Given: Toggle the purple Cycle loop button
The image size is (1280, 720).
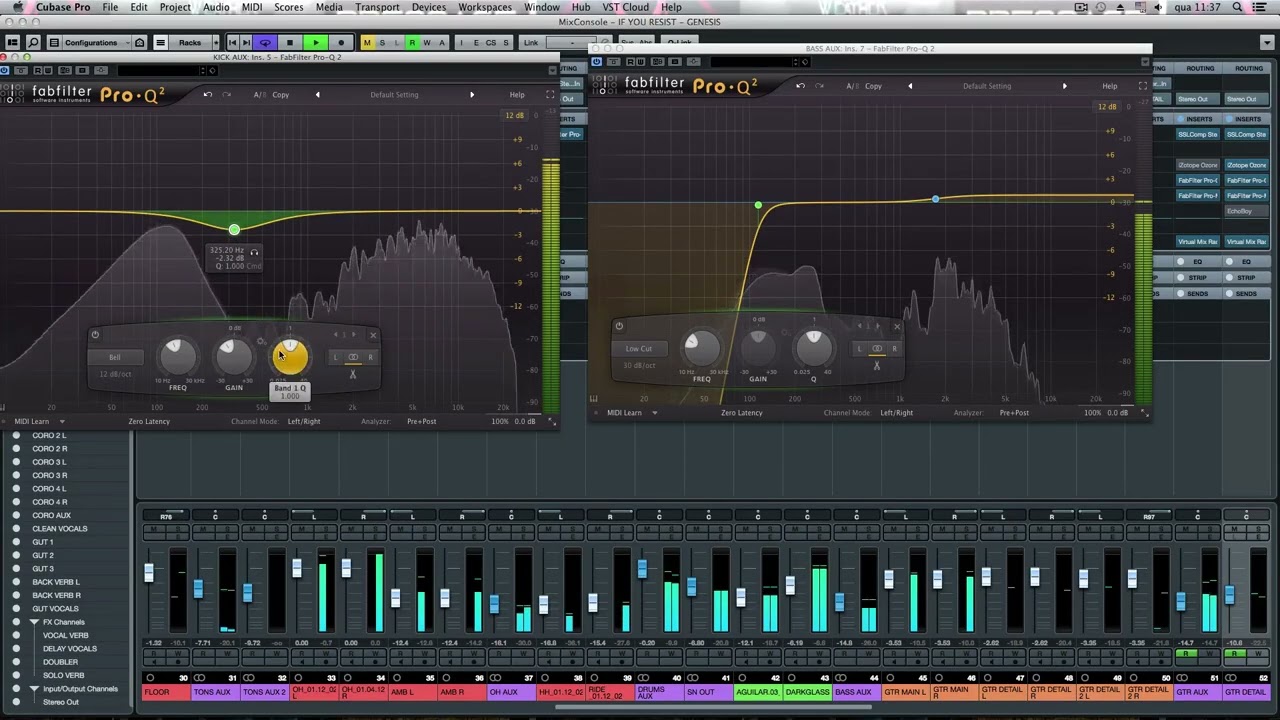Looking at the screenshot, I should click(x=265, y=43).
